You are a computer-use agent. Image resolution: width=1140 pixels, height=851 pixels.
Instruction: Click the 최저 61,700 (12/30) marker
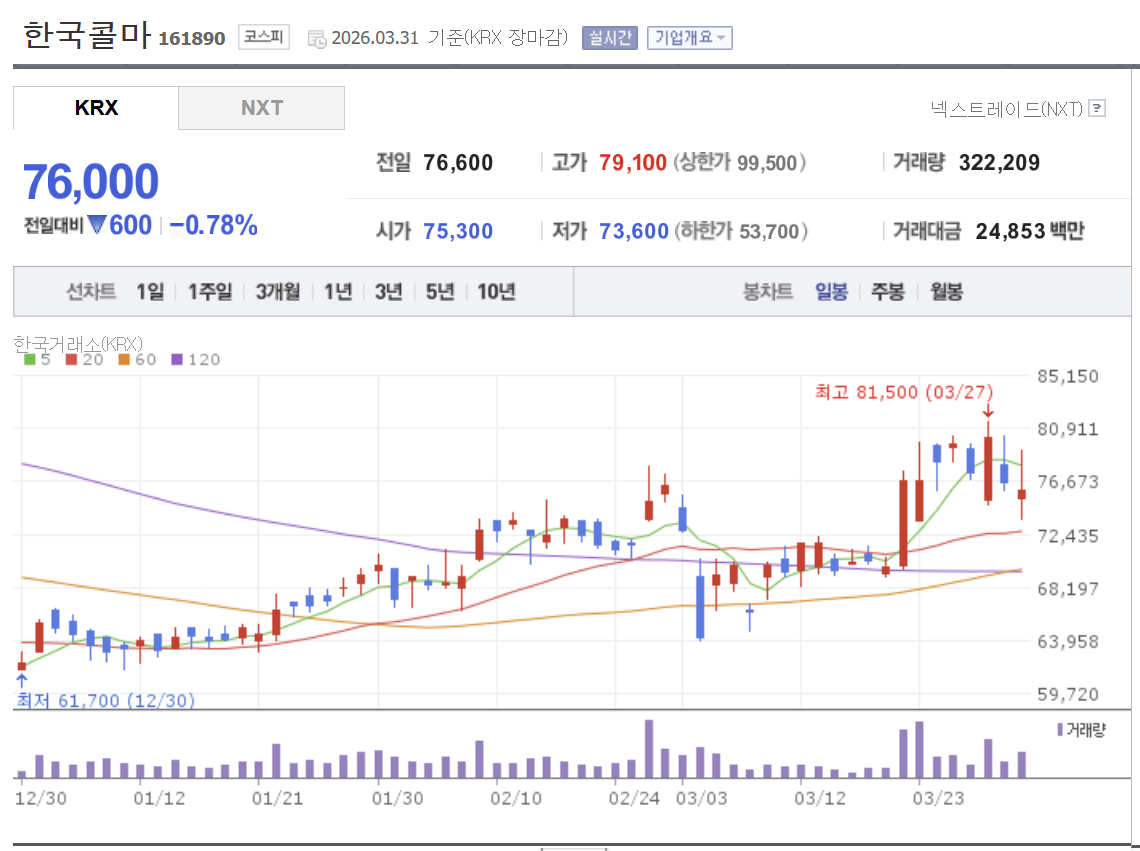[105, 700]
